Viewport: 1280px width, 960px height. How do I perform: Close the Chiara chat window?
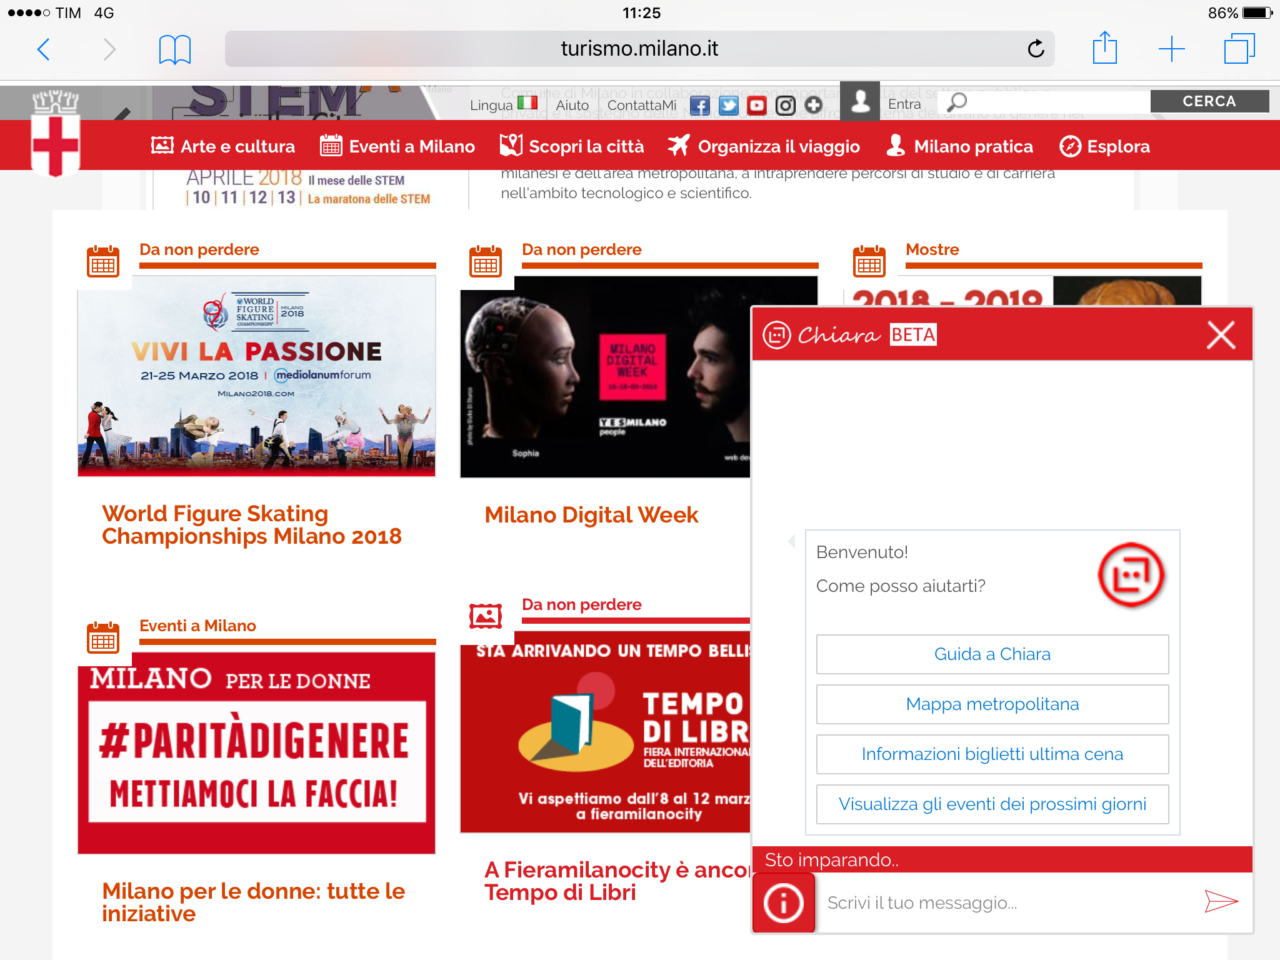[x=1221, y=335]
